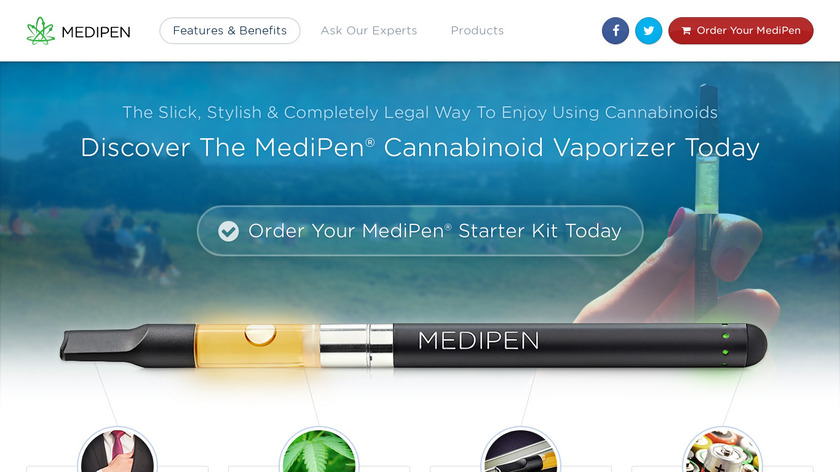Click the MEDIPEN wordmark in header
The height and width of the screenshot is (472, 840).
[96, 32]
